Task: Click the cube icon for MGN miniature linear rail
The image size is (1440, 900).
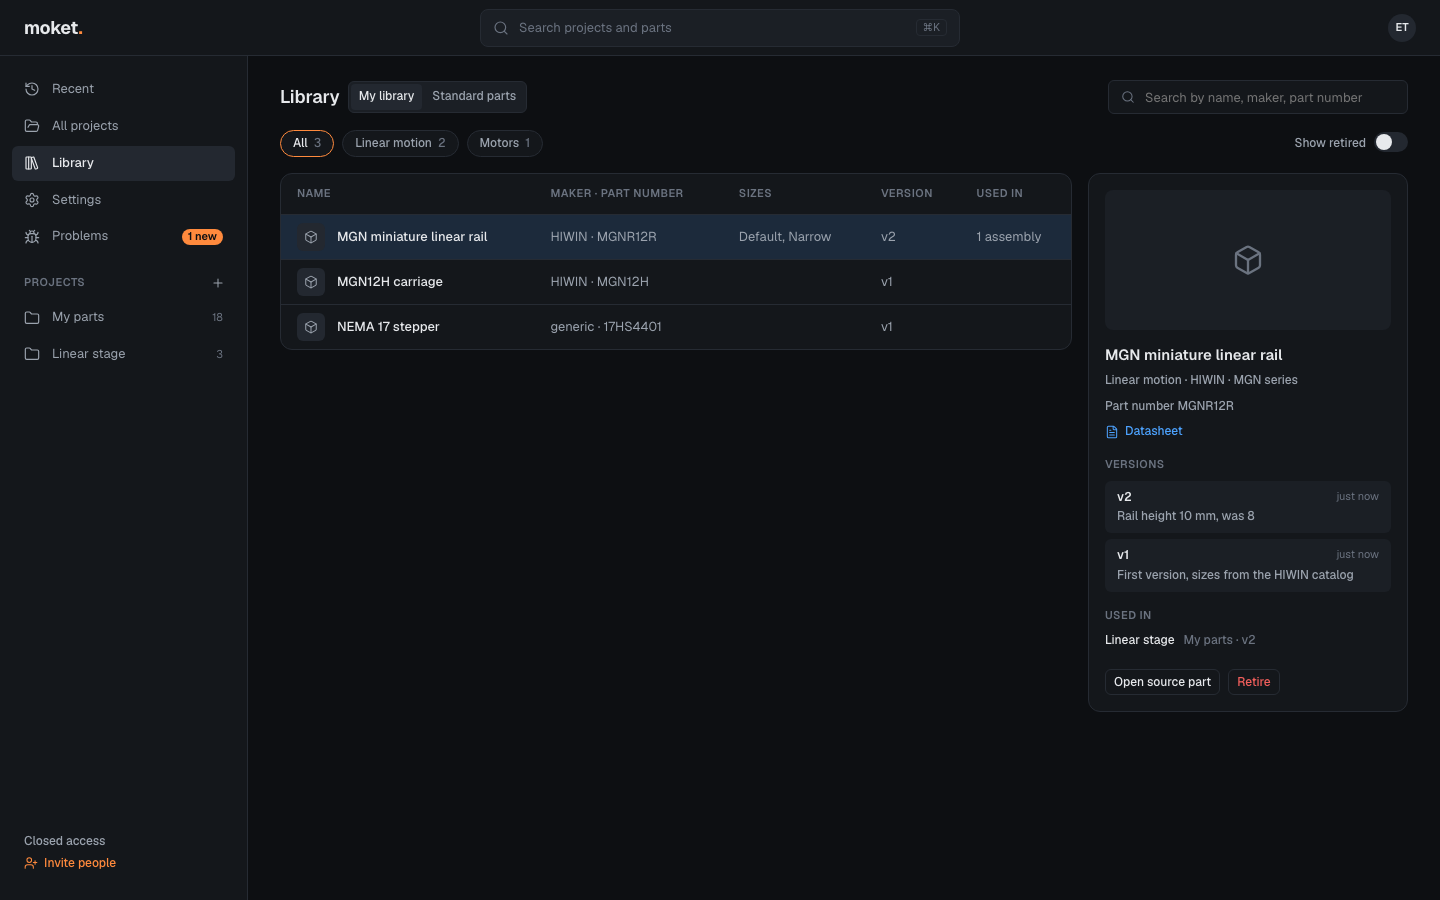Action: (311, 237)
